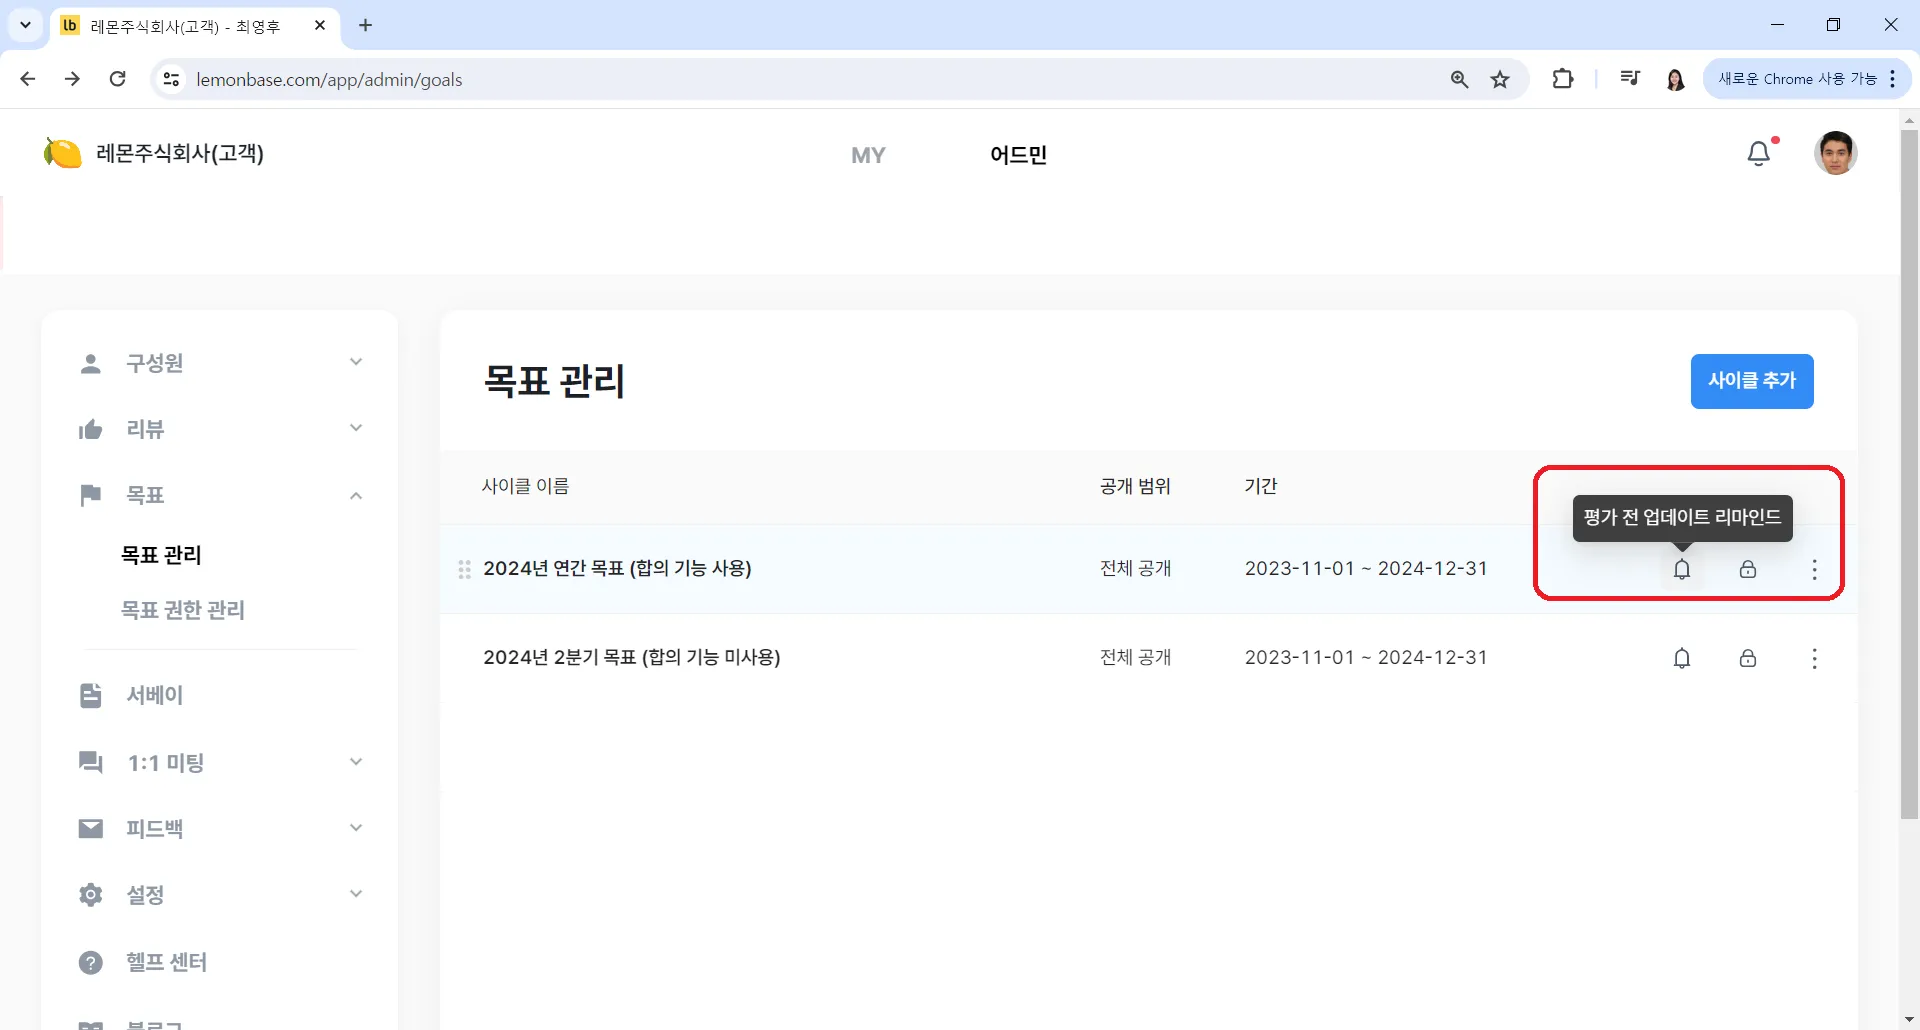Screen dimensions: 1920x1030
Task: Click the 공개 범위 column header
Action: click(1135, 486)
